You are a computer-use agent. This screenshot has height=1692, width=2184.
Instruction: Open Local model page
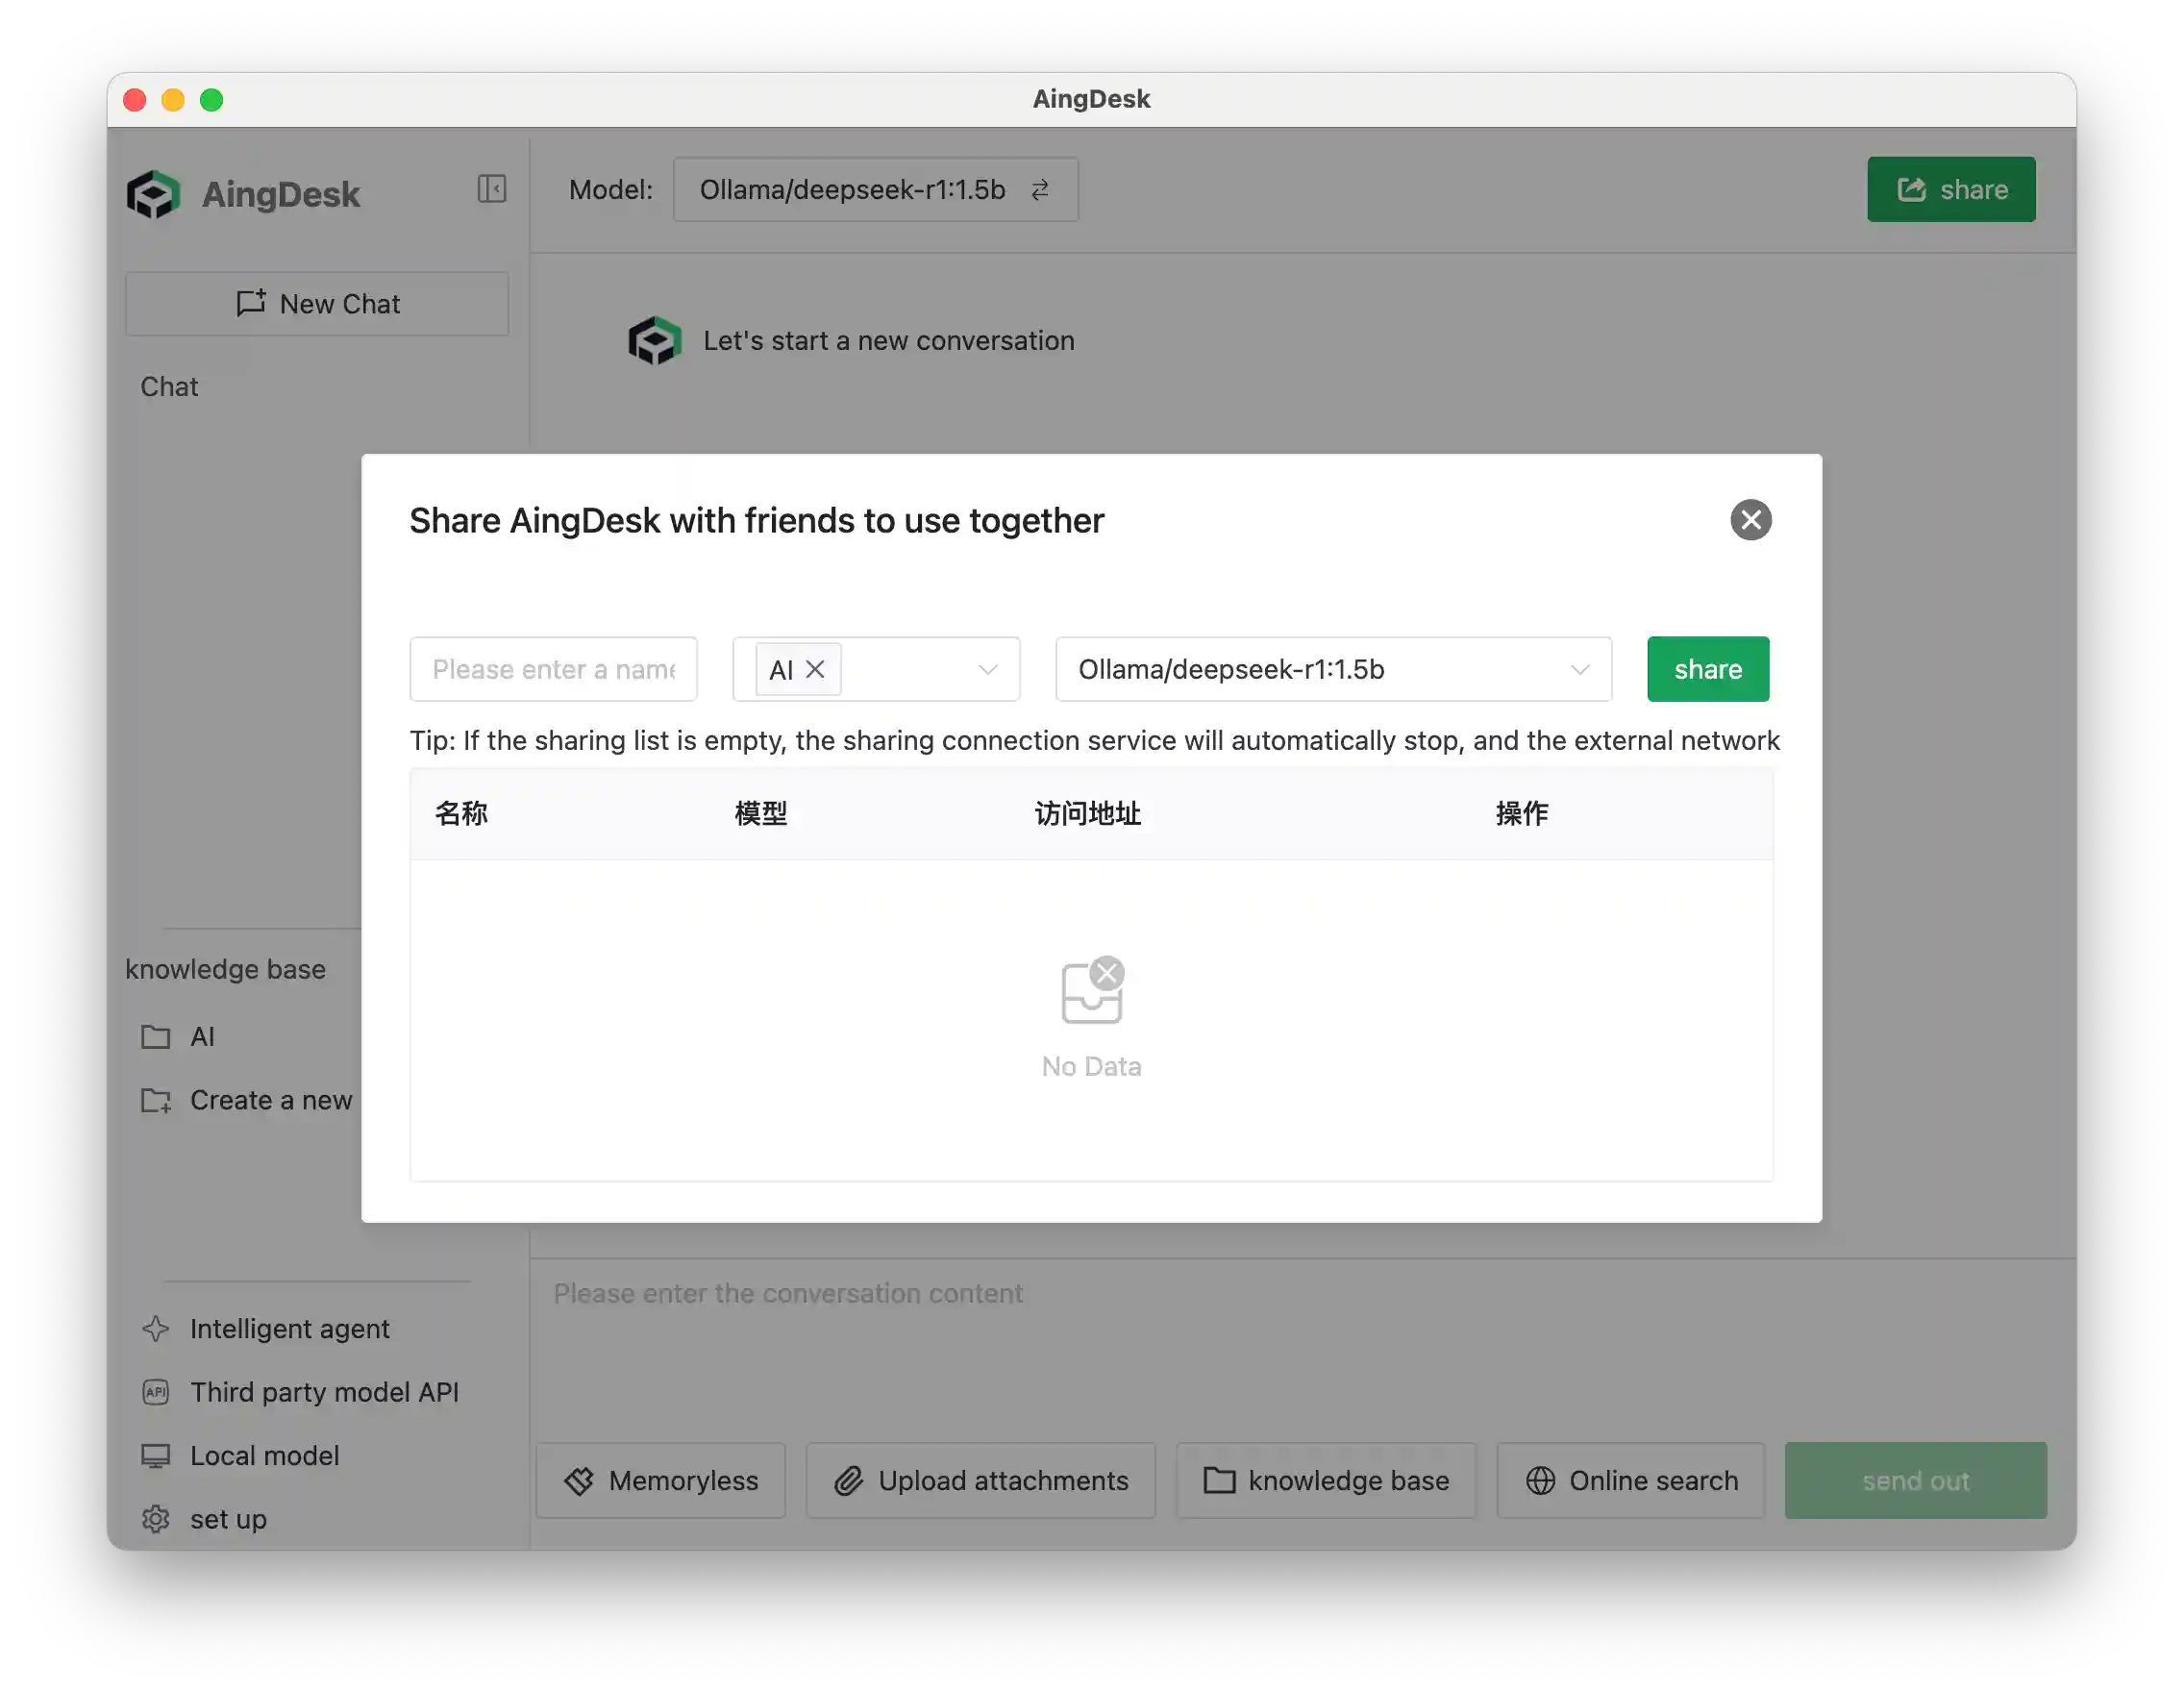(264, 1456)
